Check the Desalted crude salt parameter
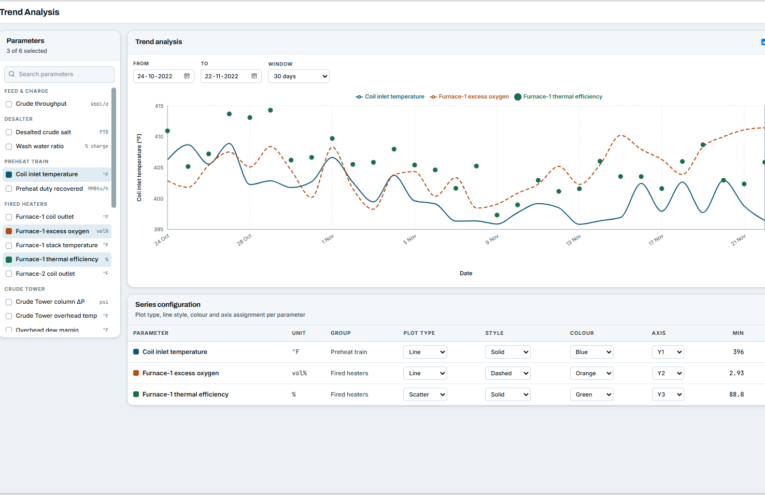Viewport: 765px width, 495px height. point(9,132)
